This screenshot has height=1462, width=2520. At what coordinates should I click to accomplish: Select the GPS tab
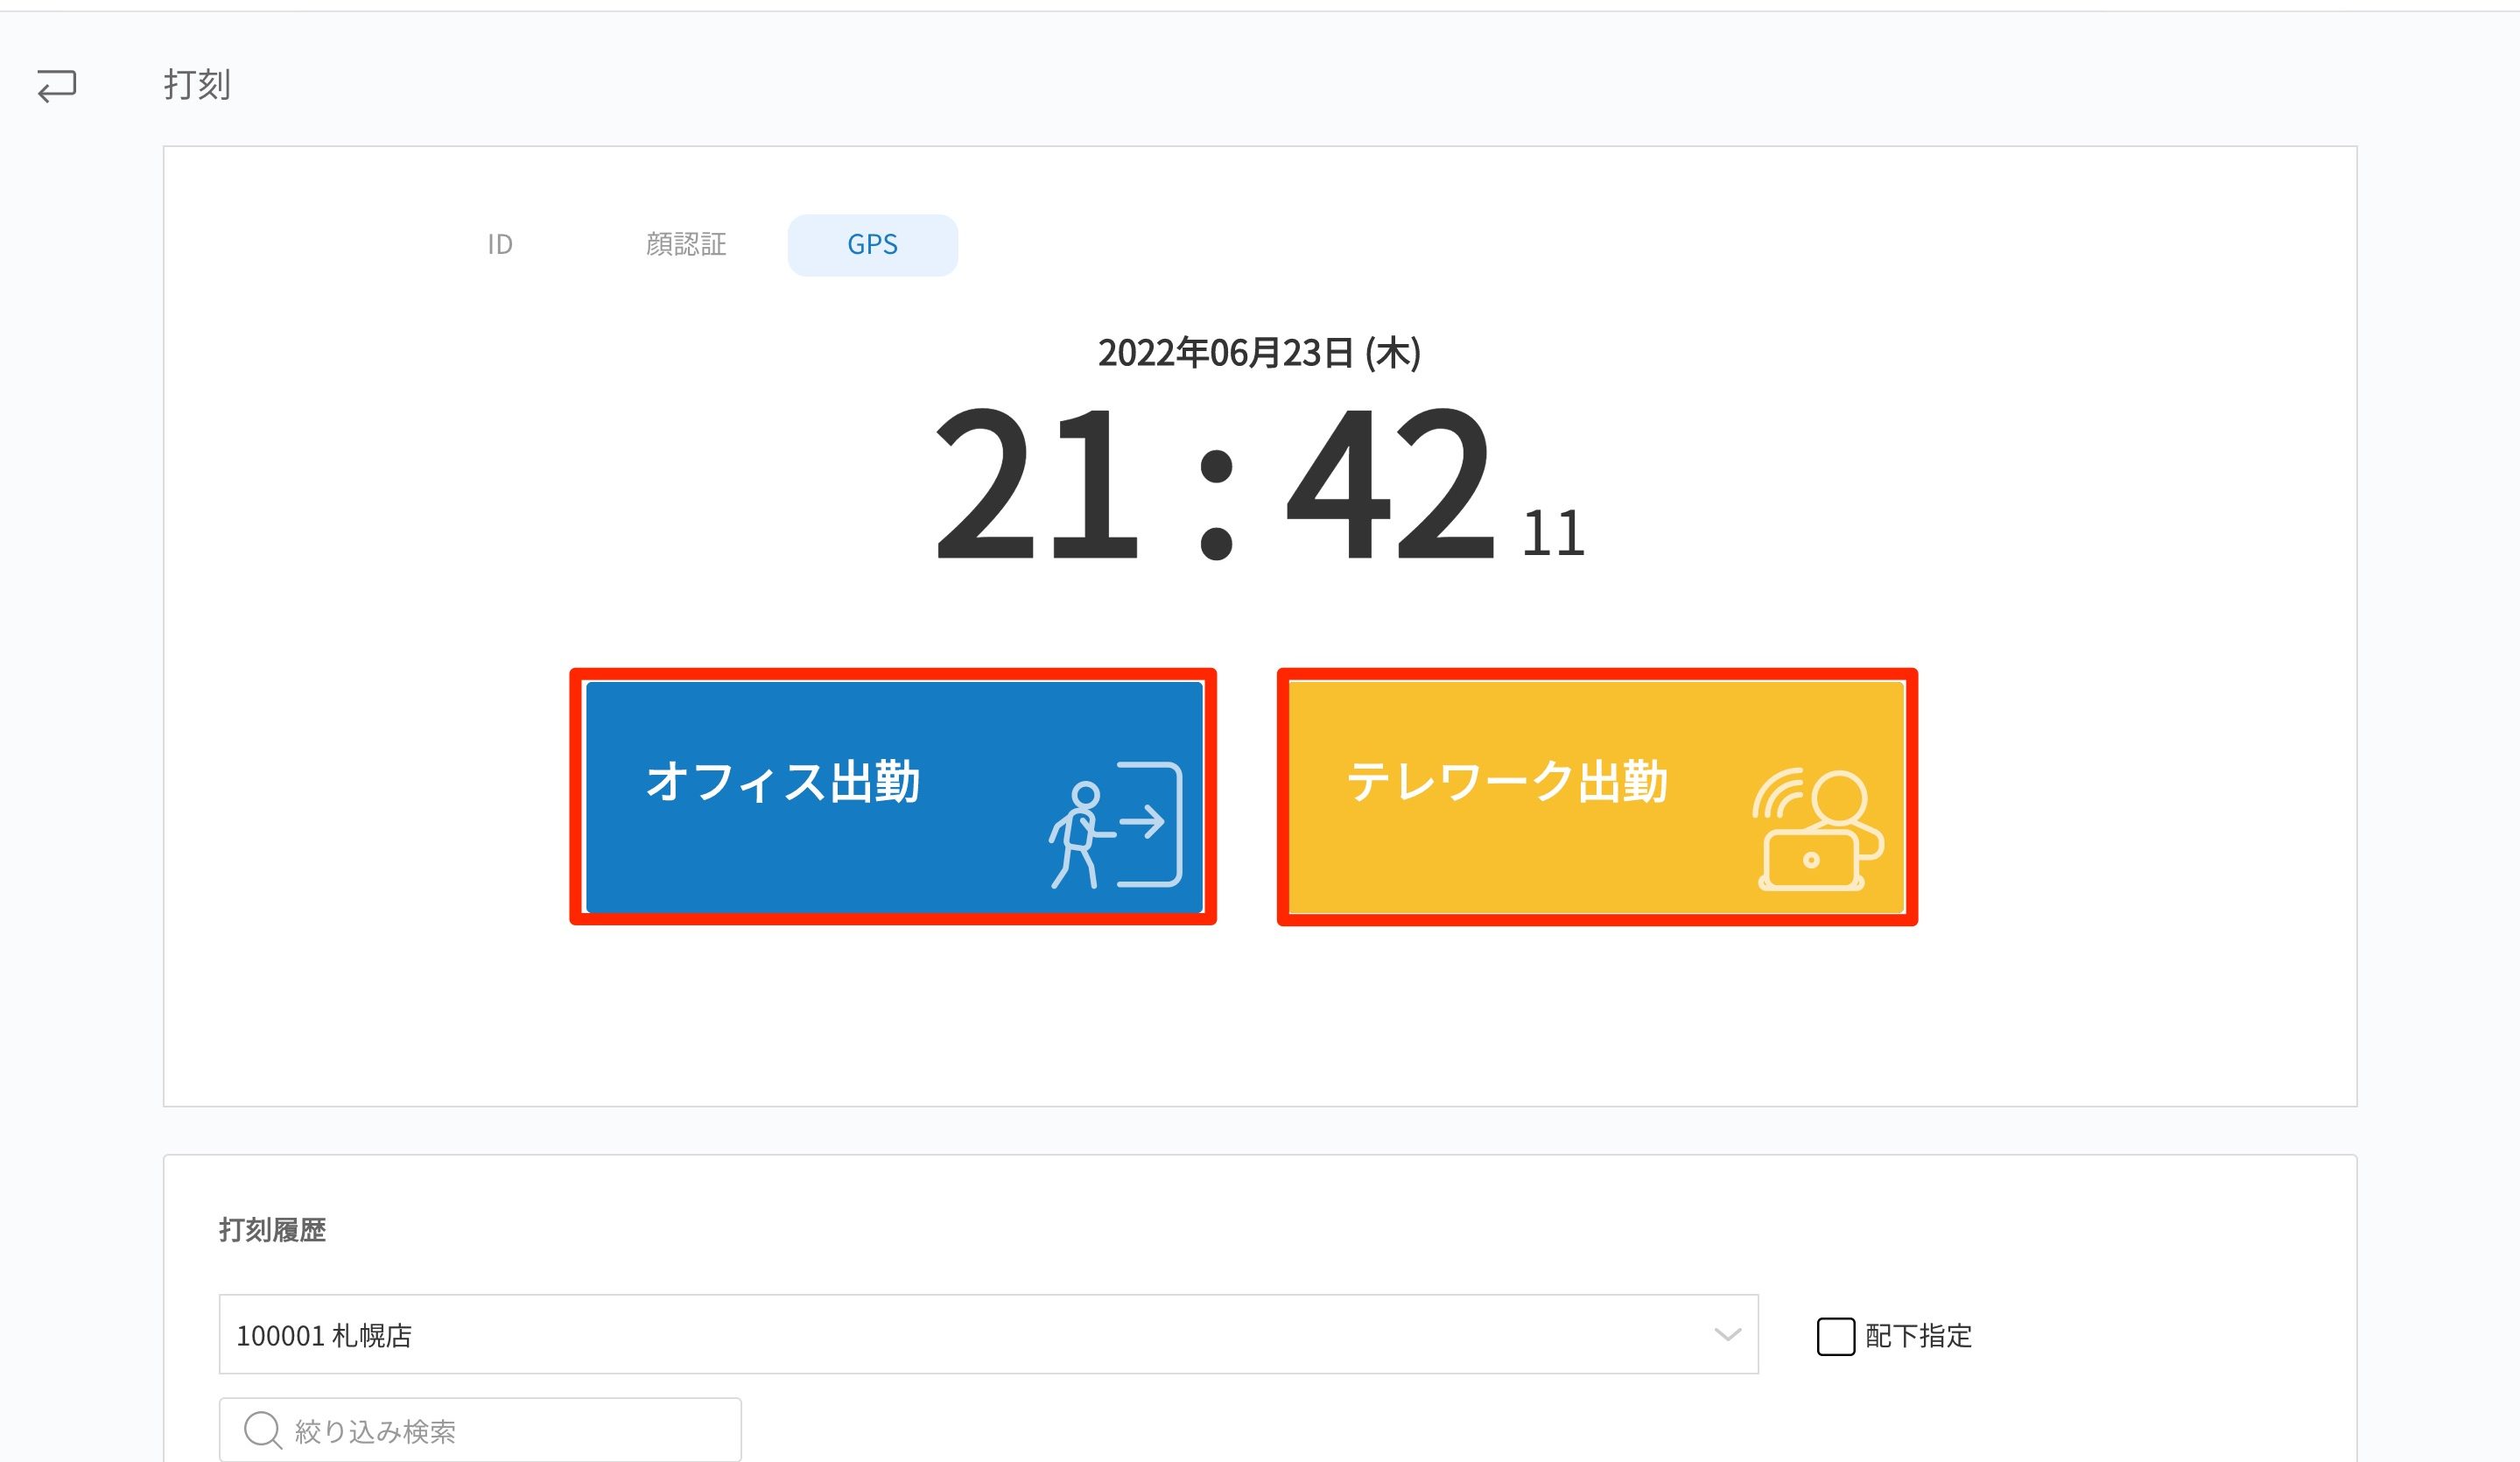872,245
